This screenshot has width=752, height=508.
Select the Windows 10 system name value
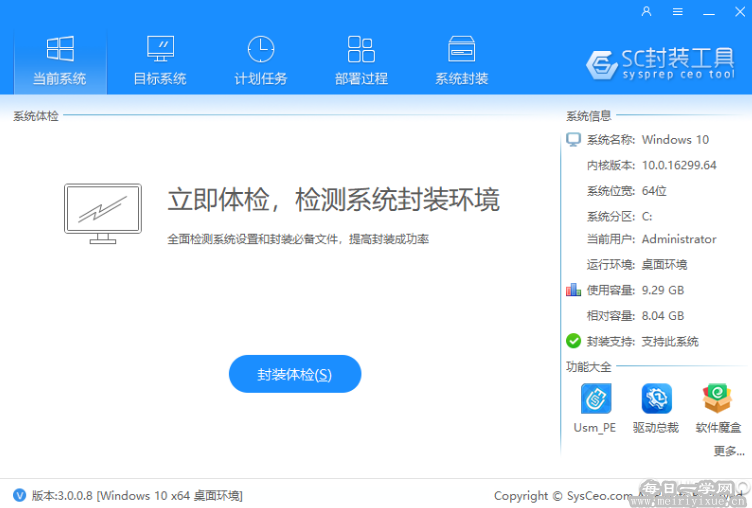pos(675,140)
